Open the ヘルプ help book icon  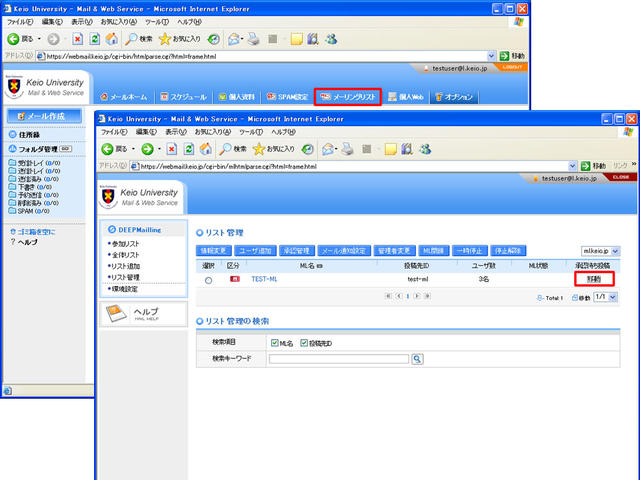120,314
